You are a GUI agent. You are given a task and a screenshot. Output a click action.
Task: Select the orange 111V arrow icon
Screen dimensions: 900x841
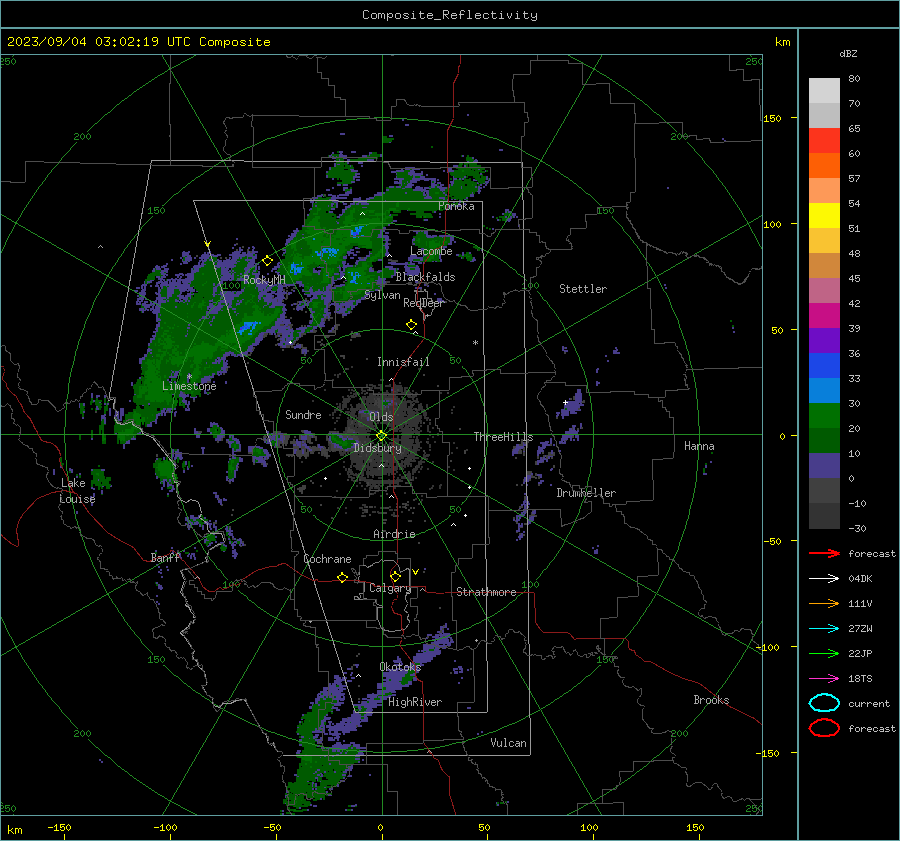[x=824, y=603]
